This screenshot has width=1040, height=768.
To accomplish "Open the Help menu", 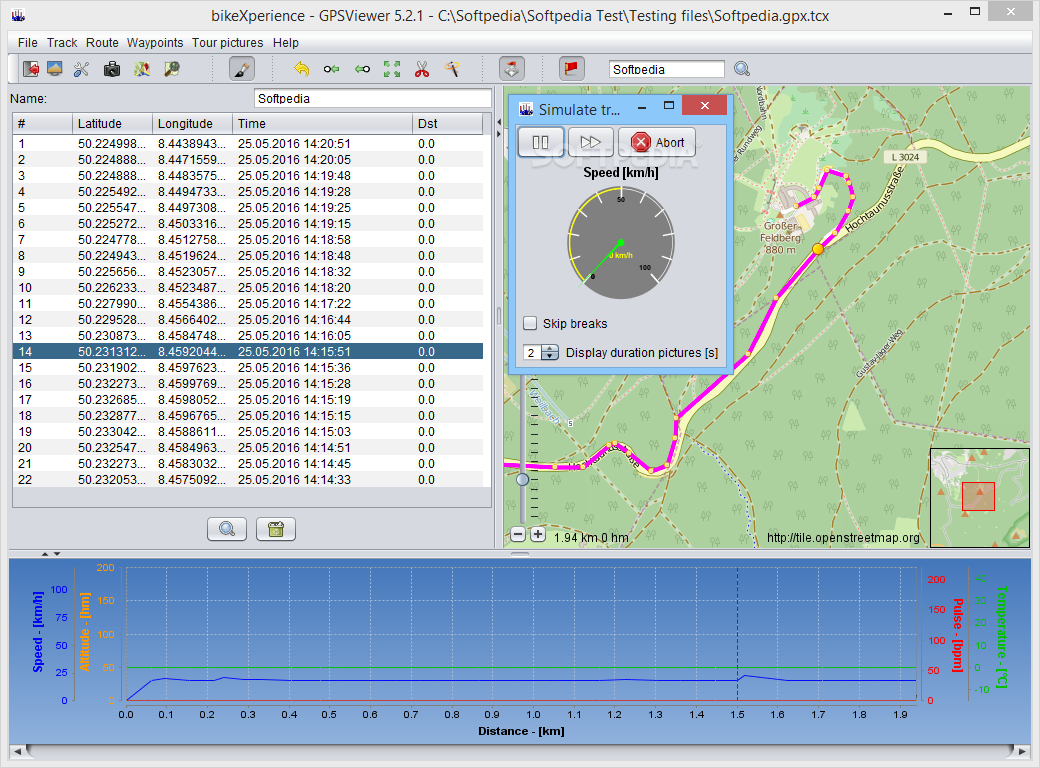I will coord(286,42).
